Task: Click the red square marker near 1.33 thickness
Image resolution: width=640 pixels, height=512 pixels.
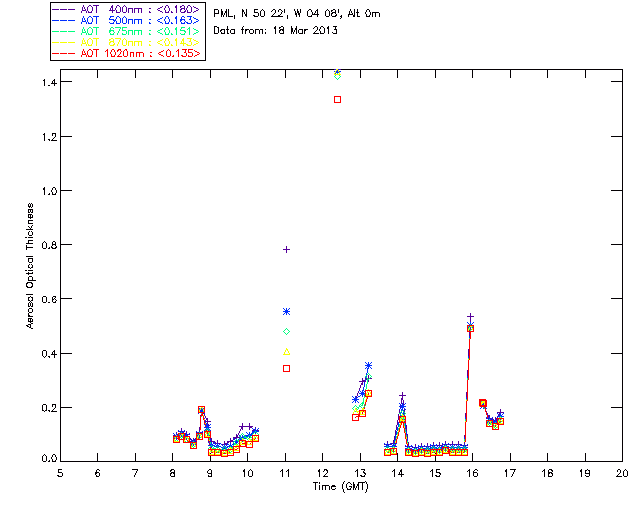Action: tap(338, 100)
